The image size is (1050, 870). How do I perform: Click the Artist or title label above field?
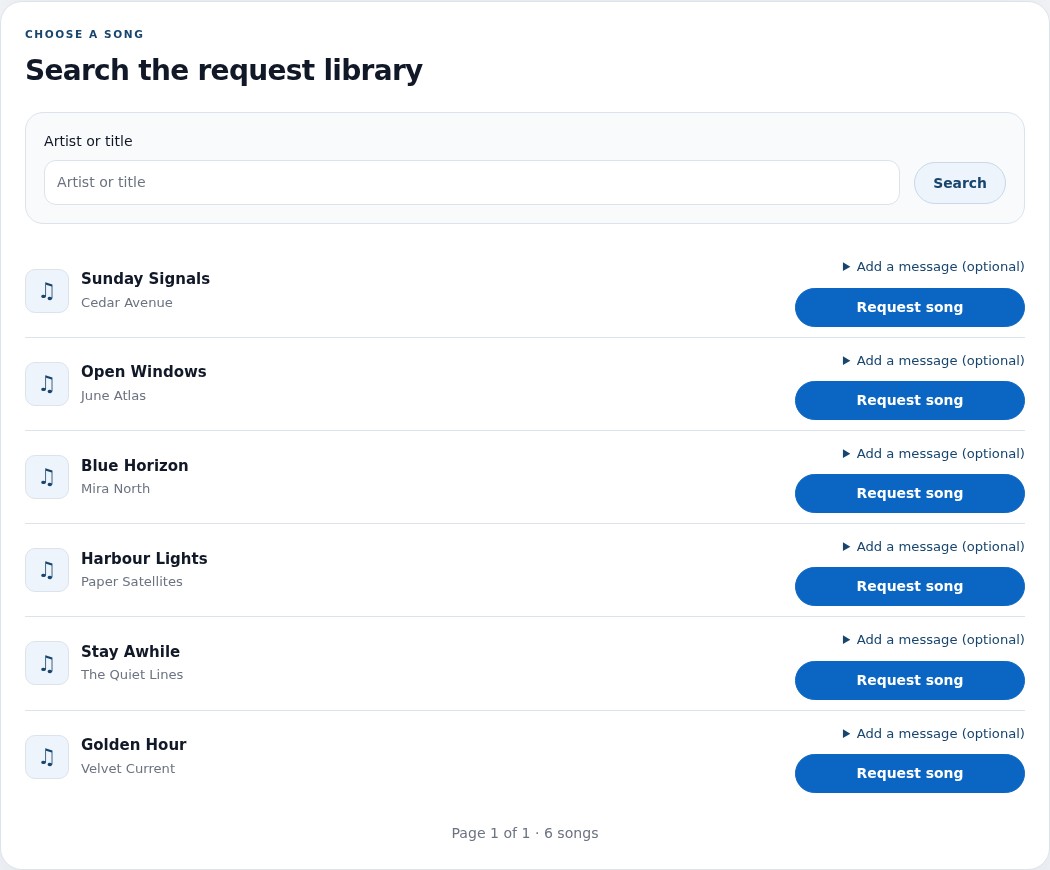88,141
